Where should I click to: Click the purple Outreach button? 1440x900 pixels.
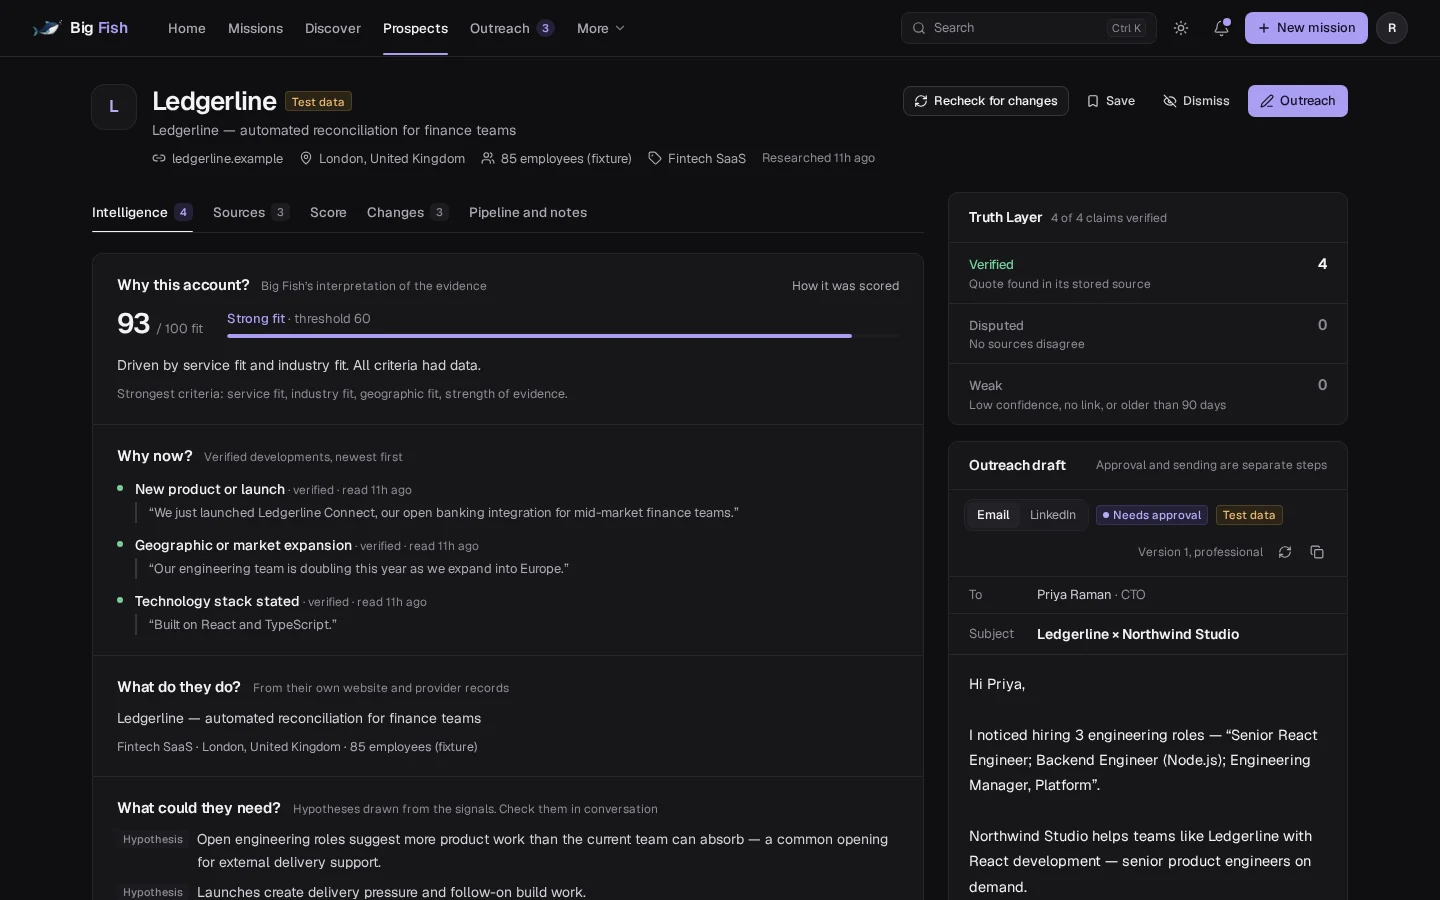pyautogui.click(x=1298, y=101)
